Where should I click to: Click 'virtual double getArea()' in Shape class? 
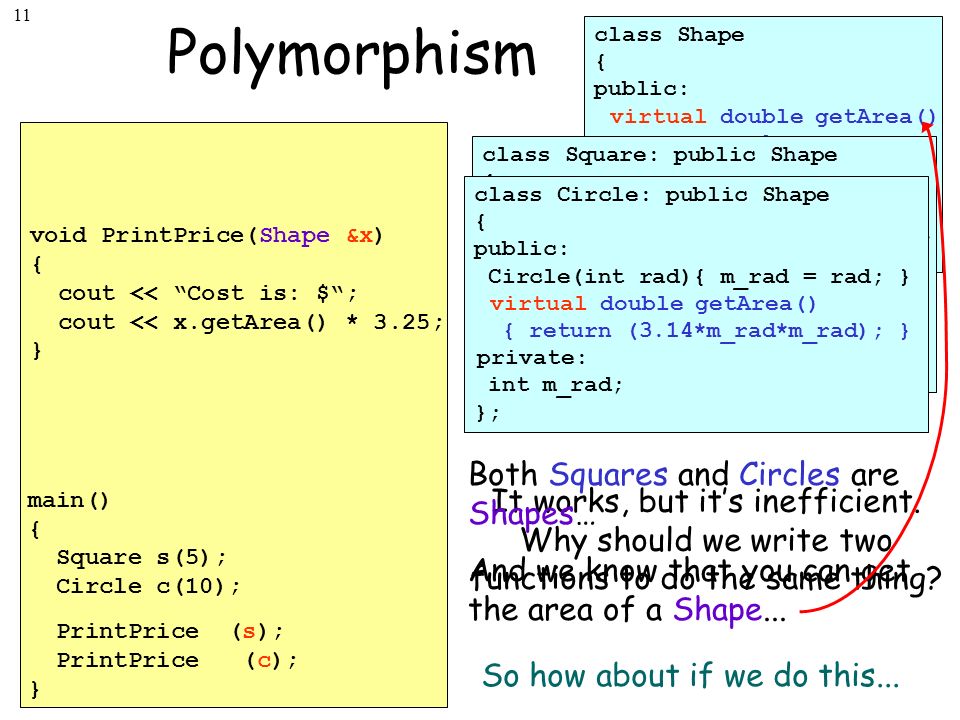(773, 116)
